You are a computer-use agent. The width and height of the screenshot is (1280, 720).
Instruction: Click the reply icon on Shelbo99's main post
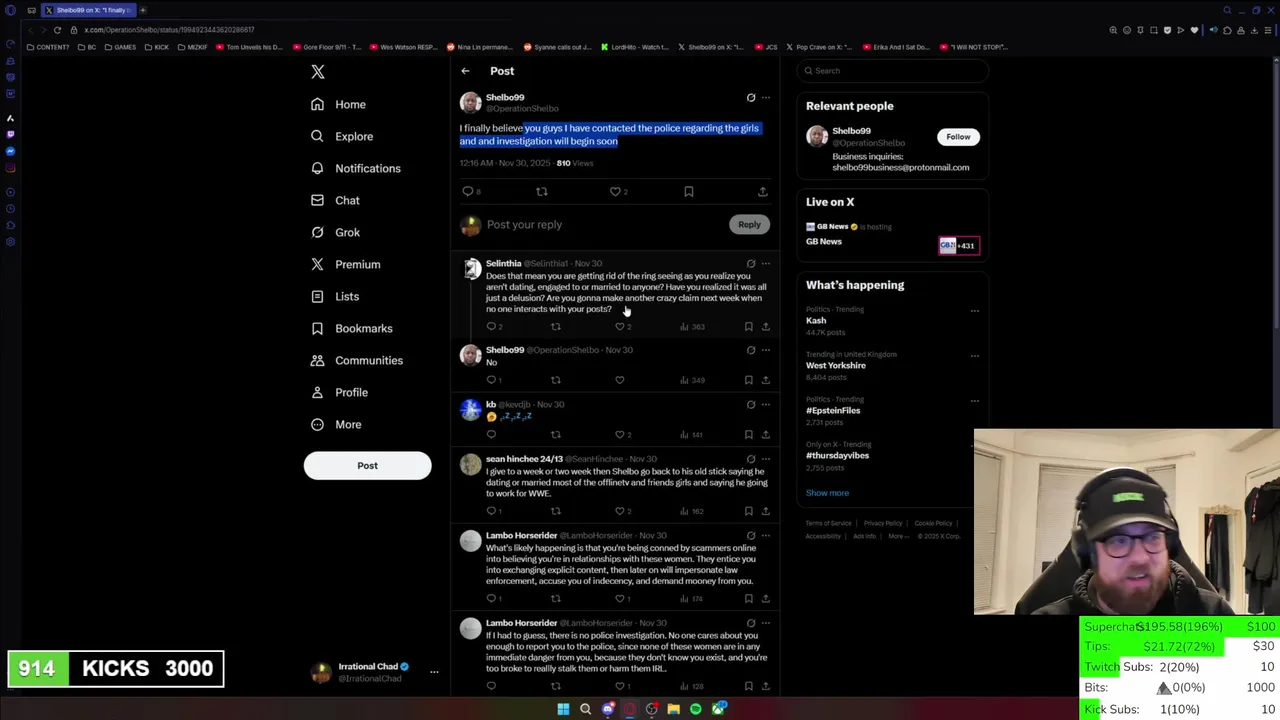(x=468, y=191)
